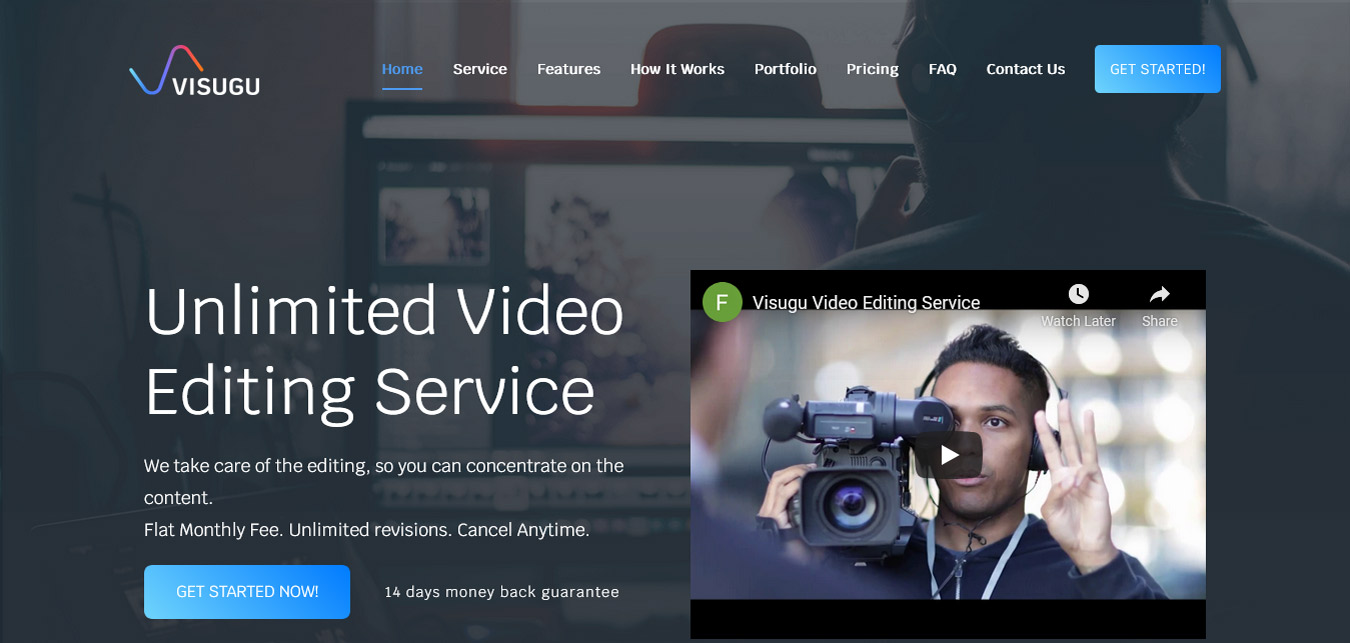Screen dimensions: 1350x643
Task: Click the Visugu logo
Action: coord(195,71)
